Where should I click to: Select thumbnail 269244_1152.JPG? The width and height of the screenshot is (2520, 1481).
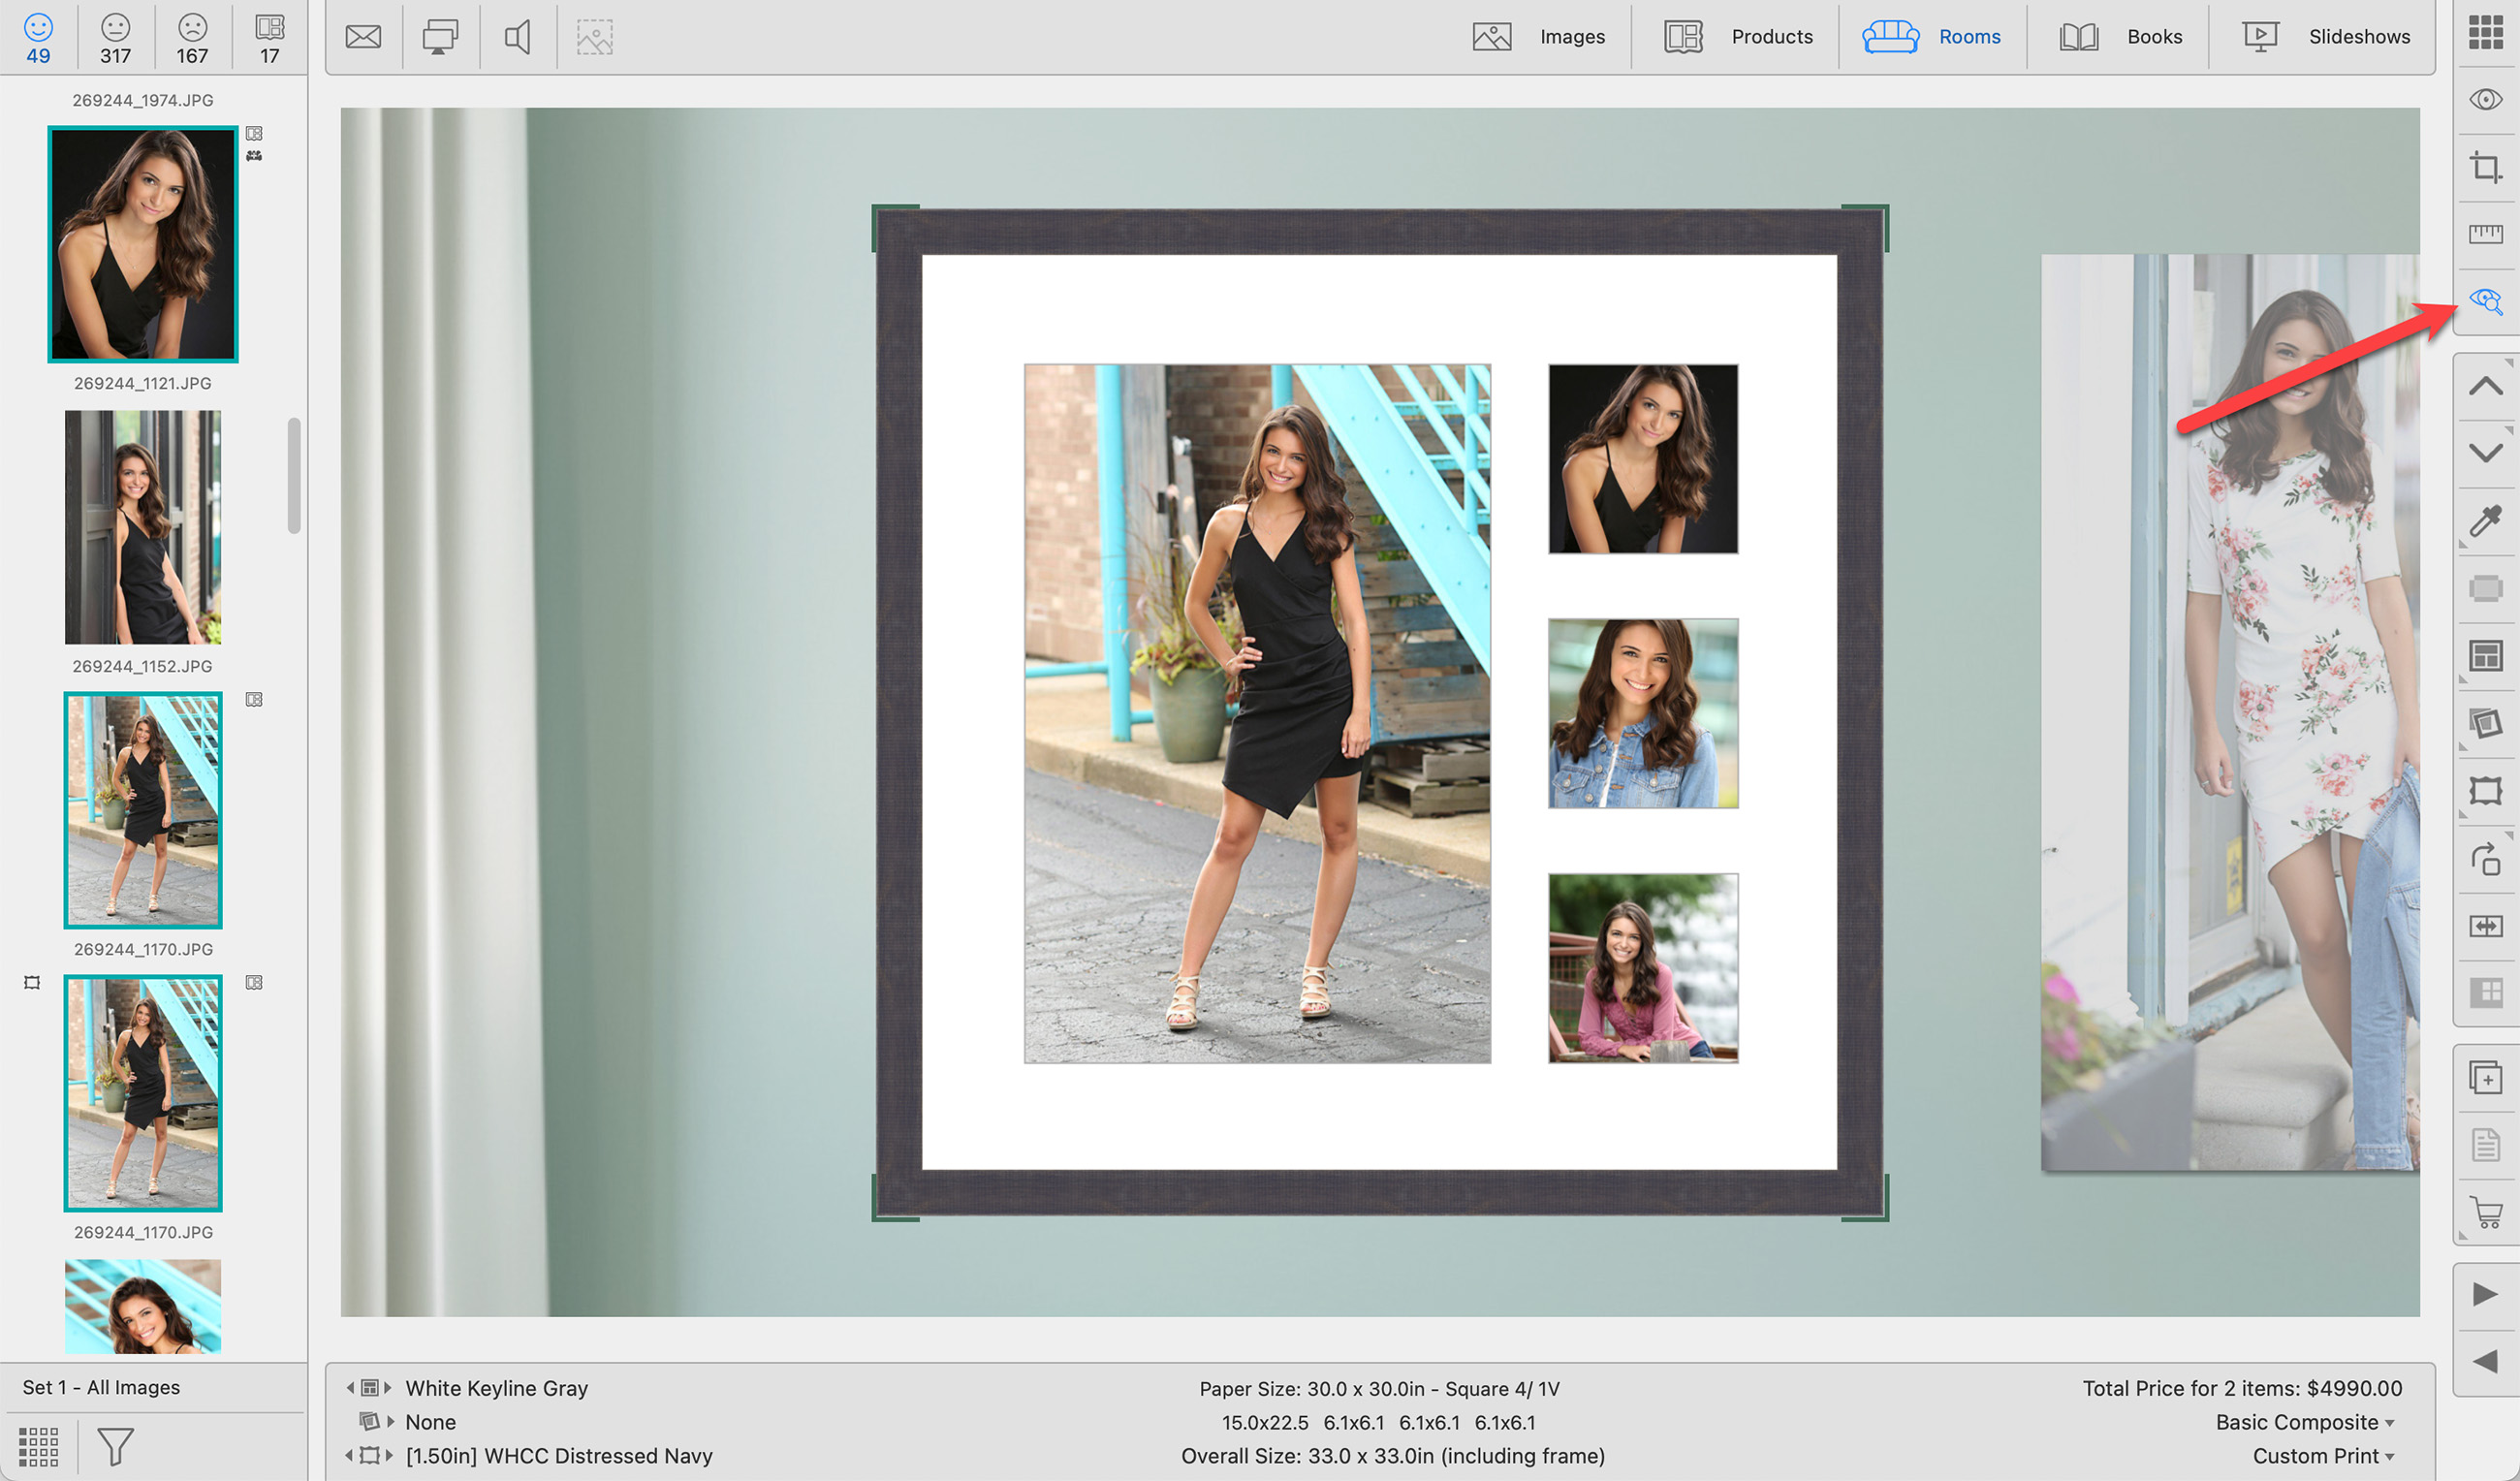click(143, 527)
